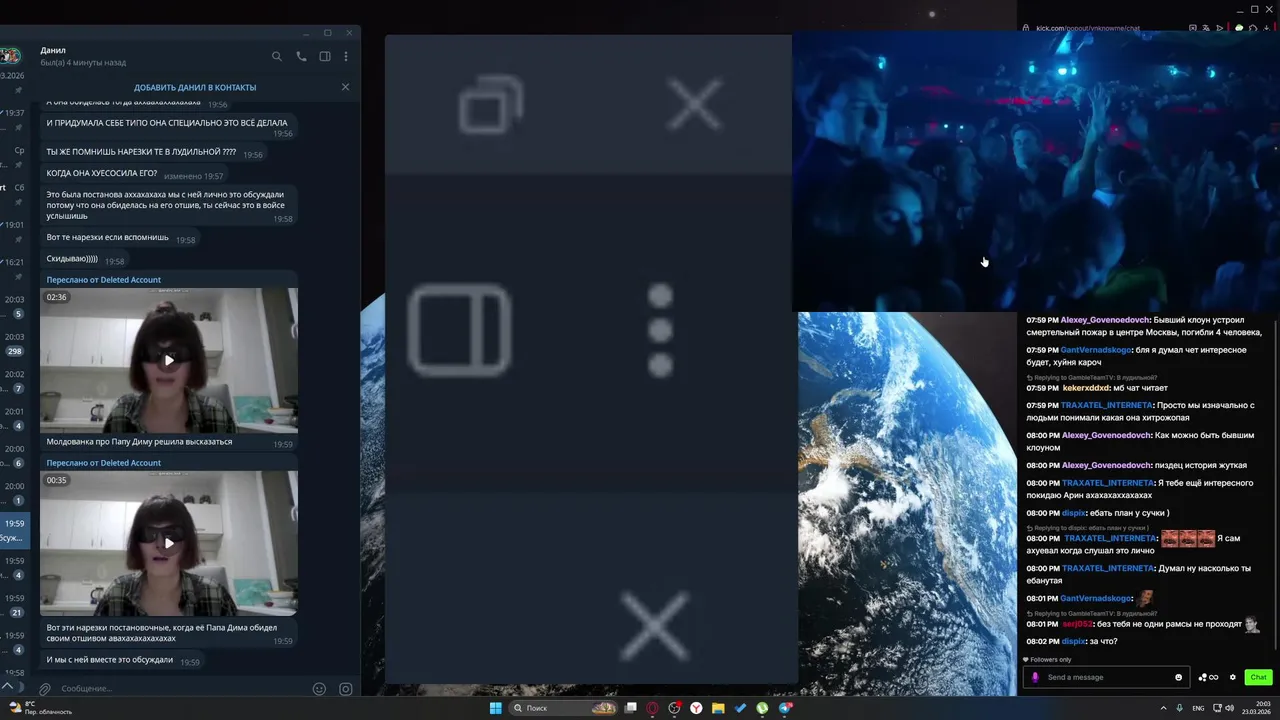Click username GantVernadskogo at 07:59 PM
The width and height of the screenshot is (1280, 720).
coord(1096,350)
